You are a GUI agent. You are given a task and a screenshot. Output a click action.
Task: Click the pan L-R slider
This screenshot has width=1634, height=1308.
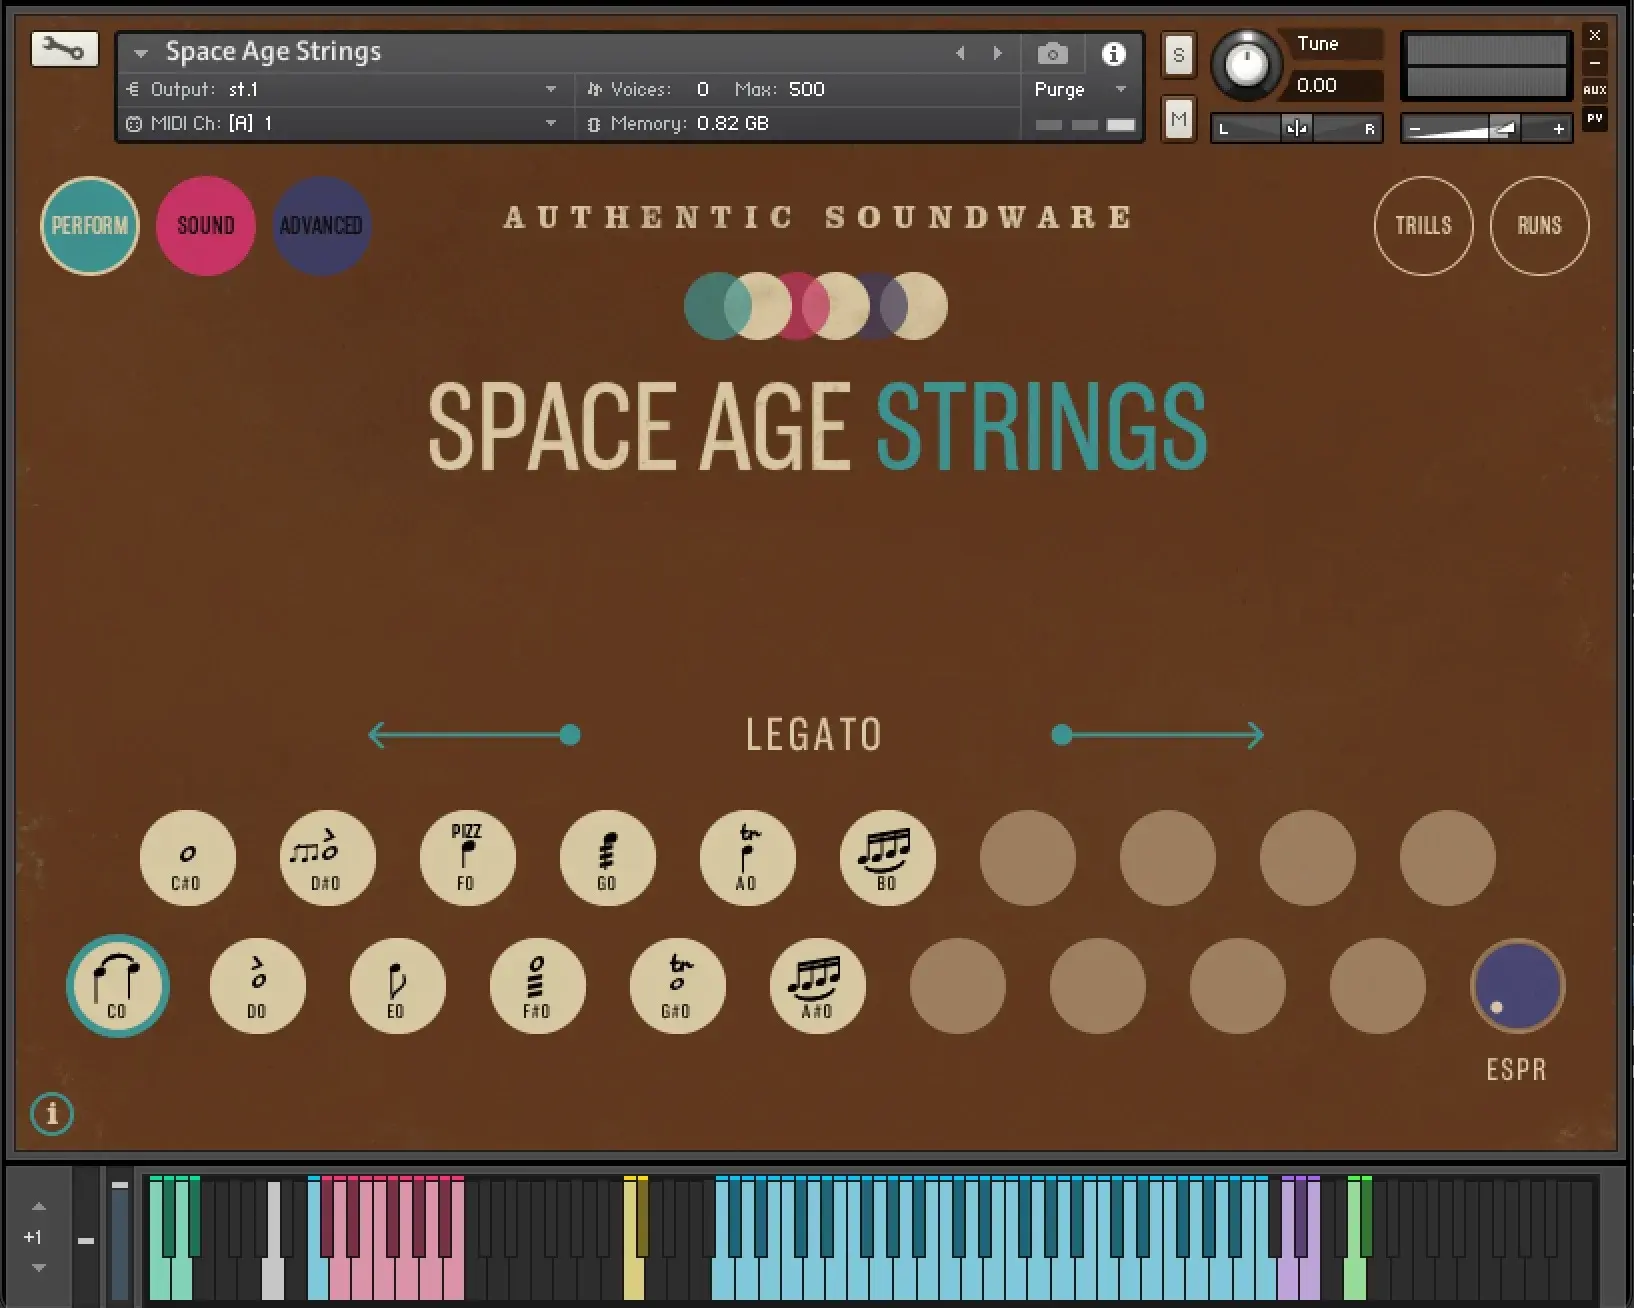pos(1297,128)
